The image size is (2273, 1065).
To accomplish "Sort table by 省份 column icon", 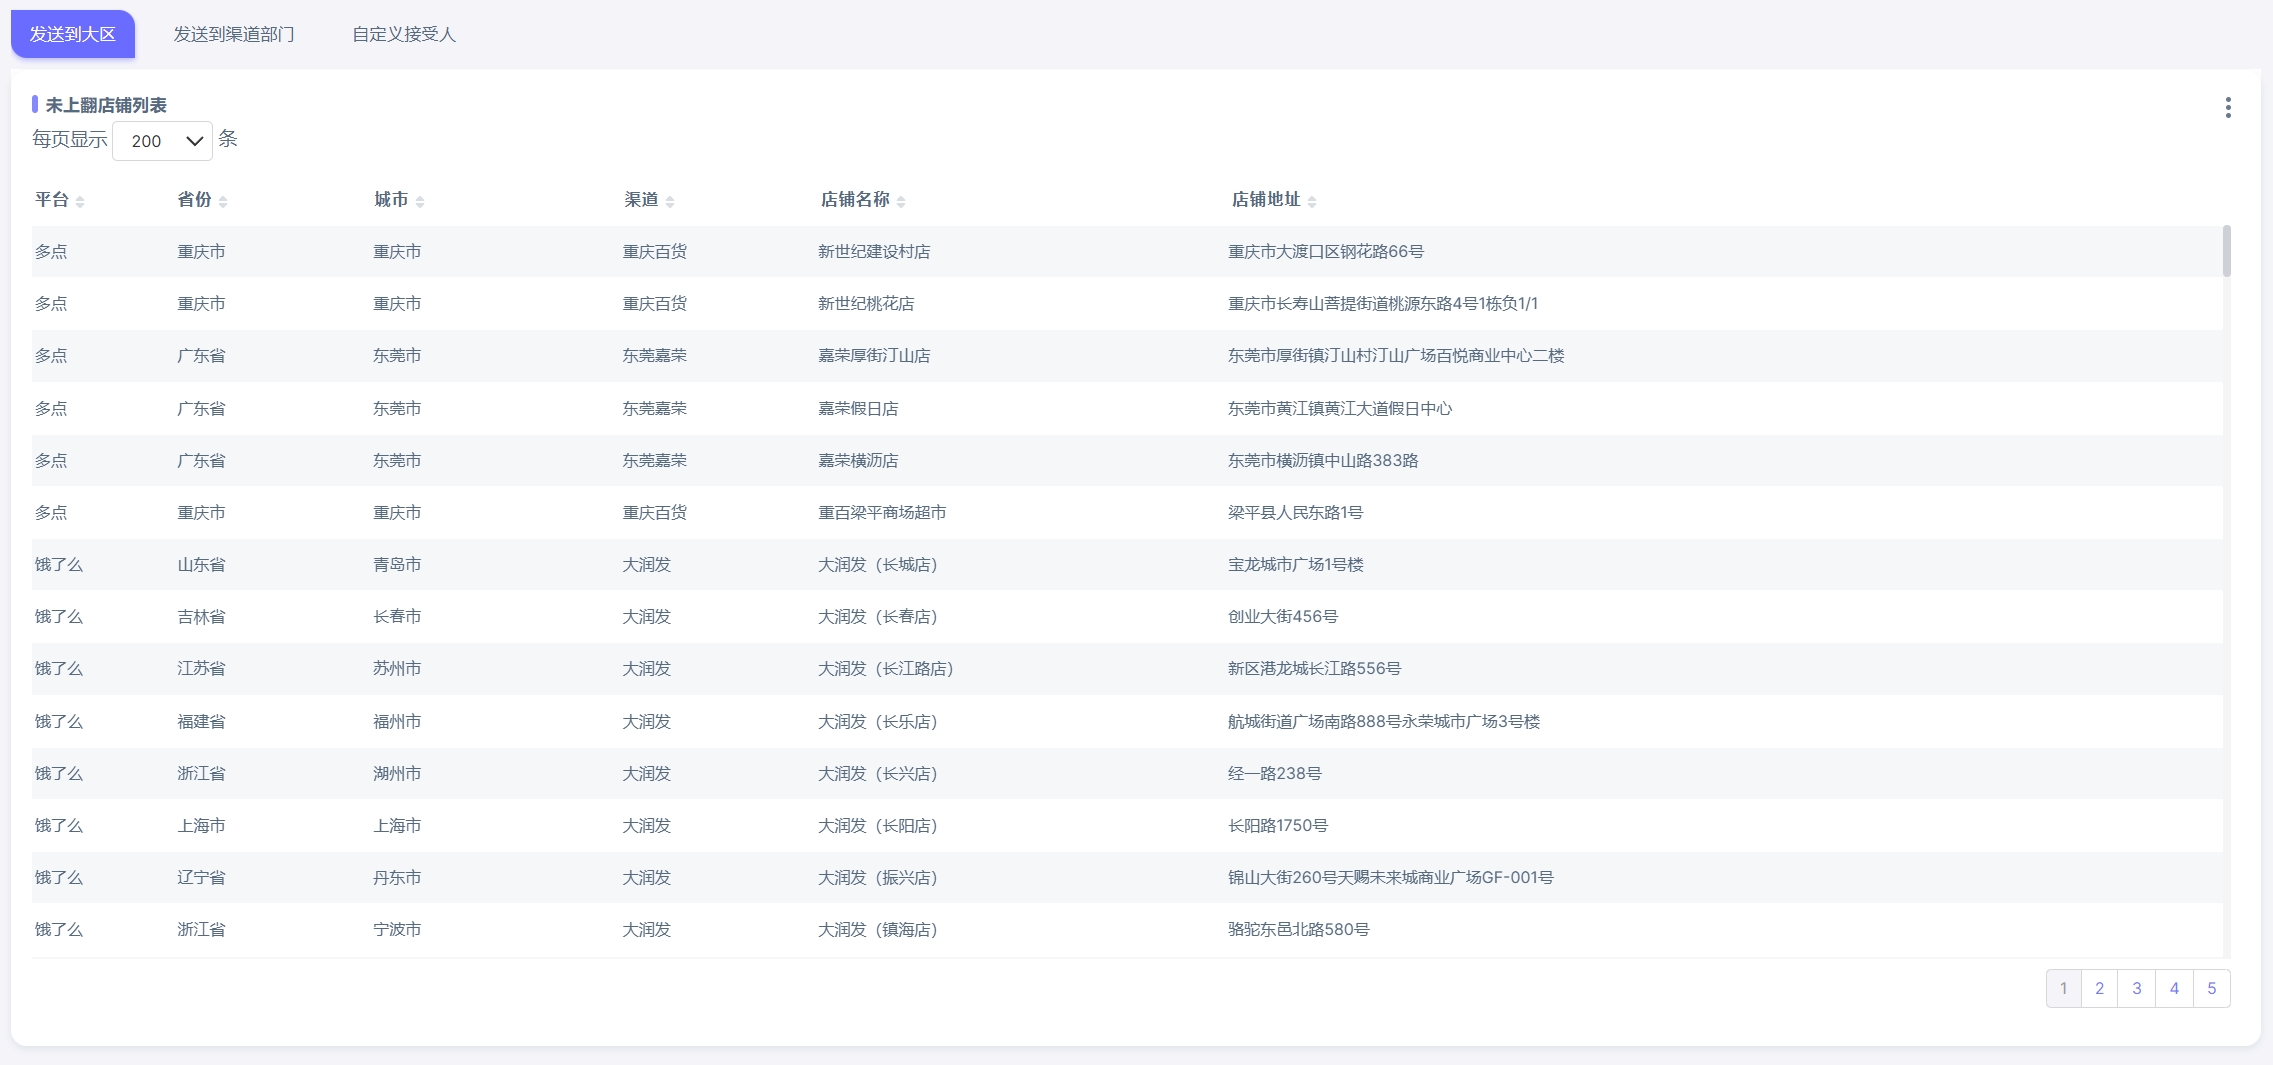I will (x=223, y=202).
